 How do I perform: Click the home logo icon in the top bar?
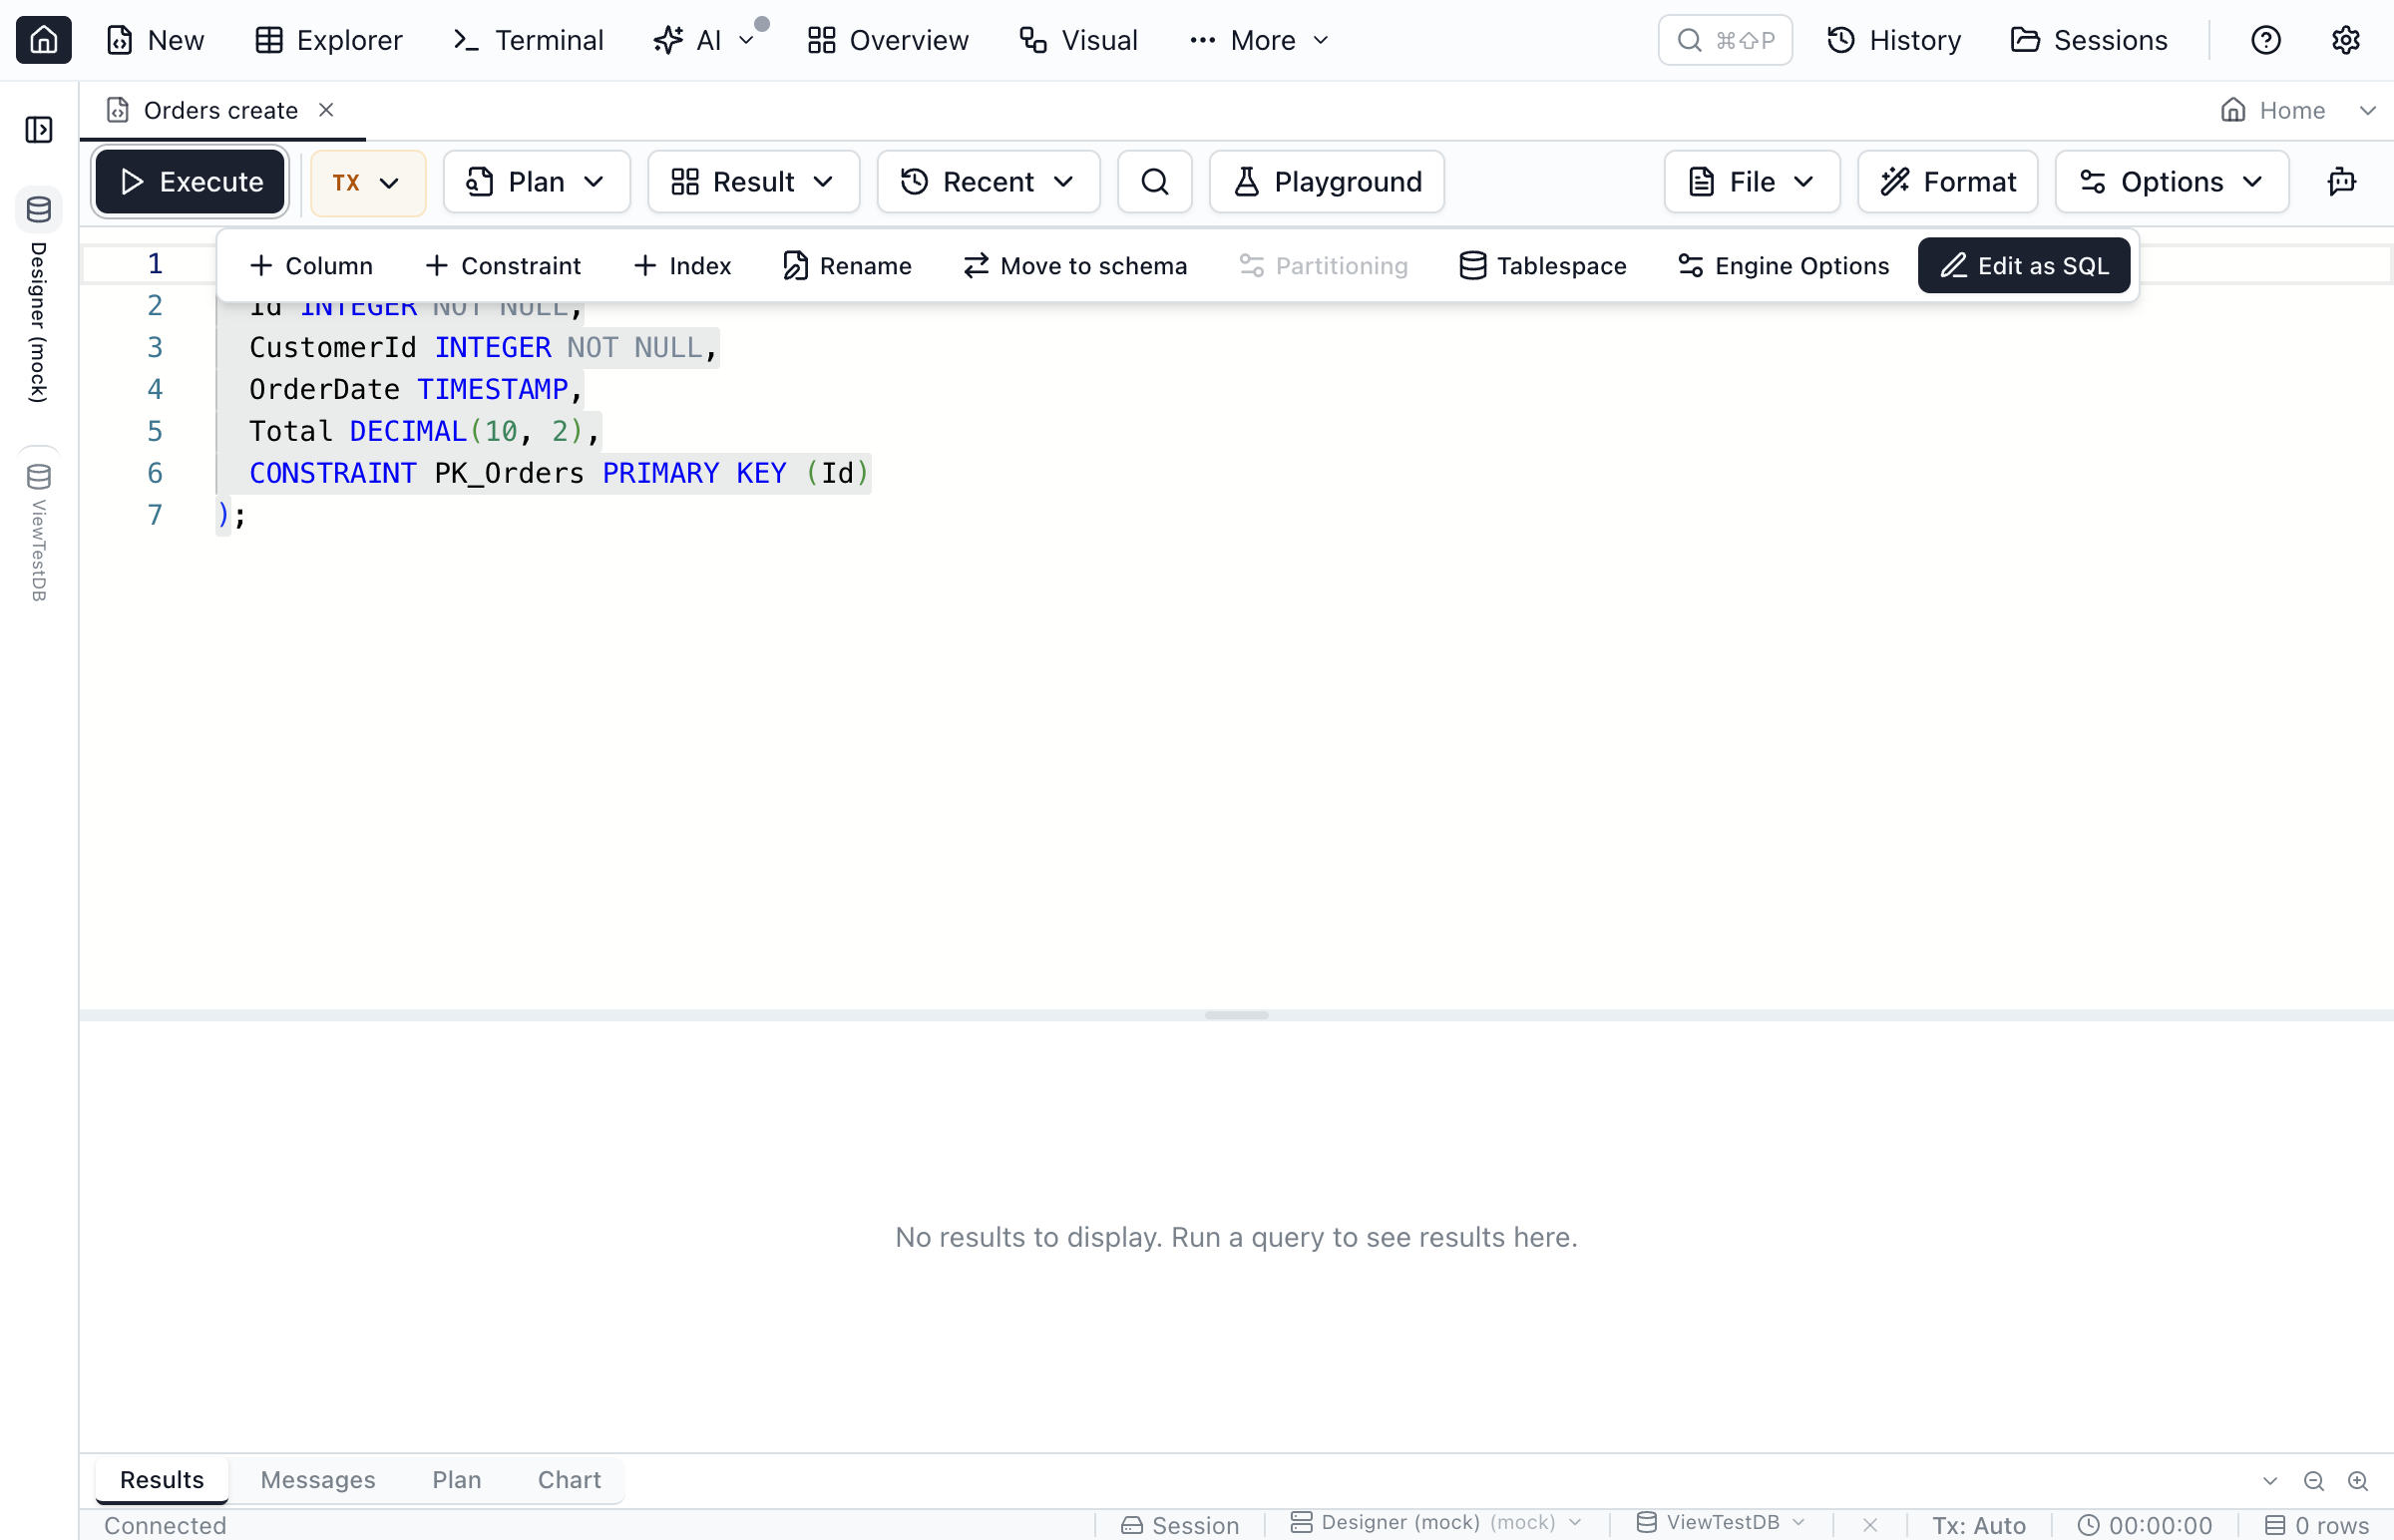(43, 40)
